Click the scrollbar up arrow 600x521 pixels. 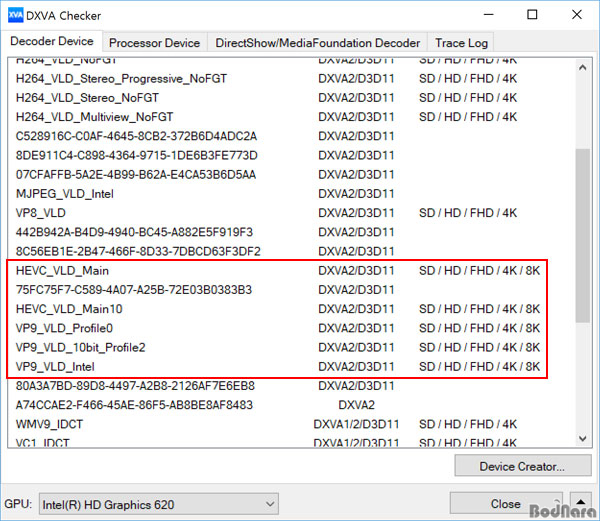click(x=583, y=66)
